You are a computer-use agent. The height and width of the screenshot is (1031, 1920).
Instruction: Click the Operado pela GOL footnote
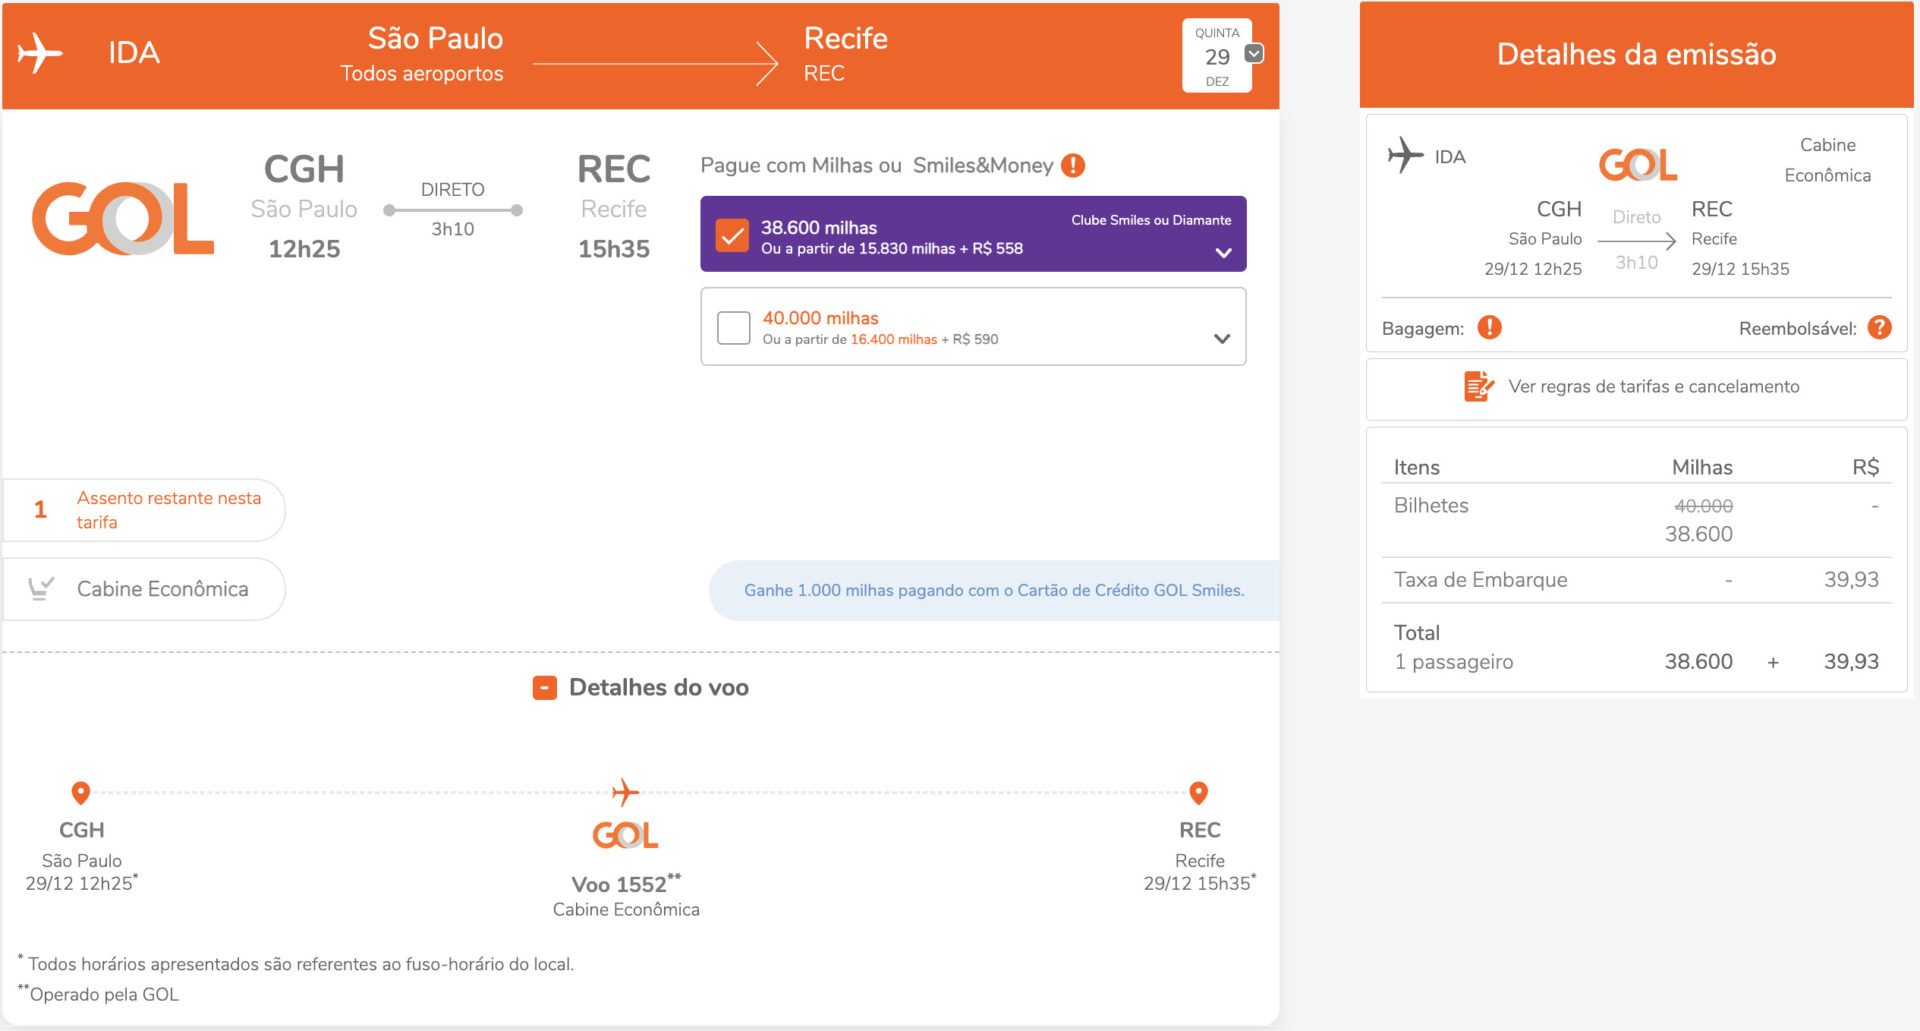coord(100,994)
